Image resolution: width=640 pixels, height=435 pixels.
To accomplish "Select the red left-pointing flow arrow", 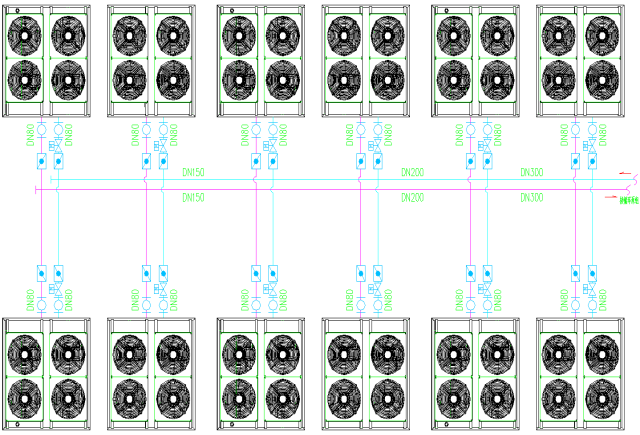I will click(x=625, y=173).
